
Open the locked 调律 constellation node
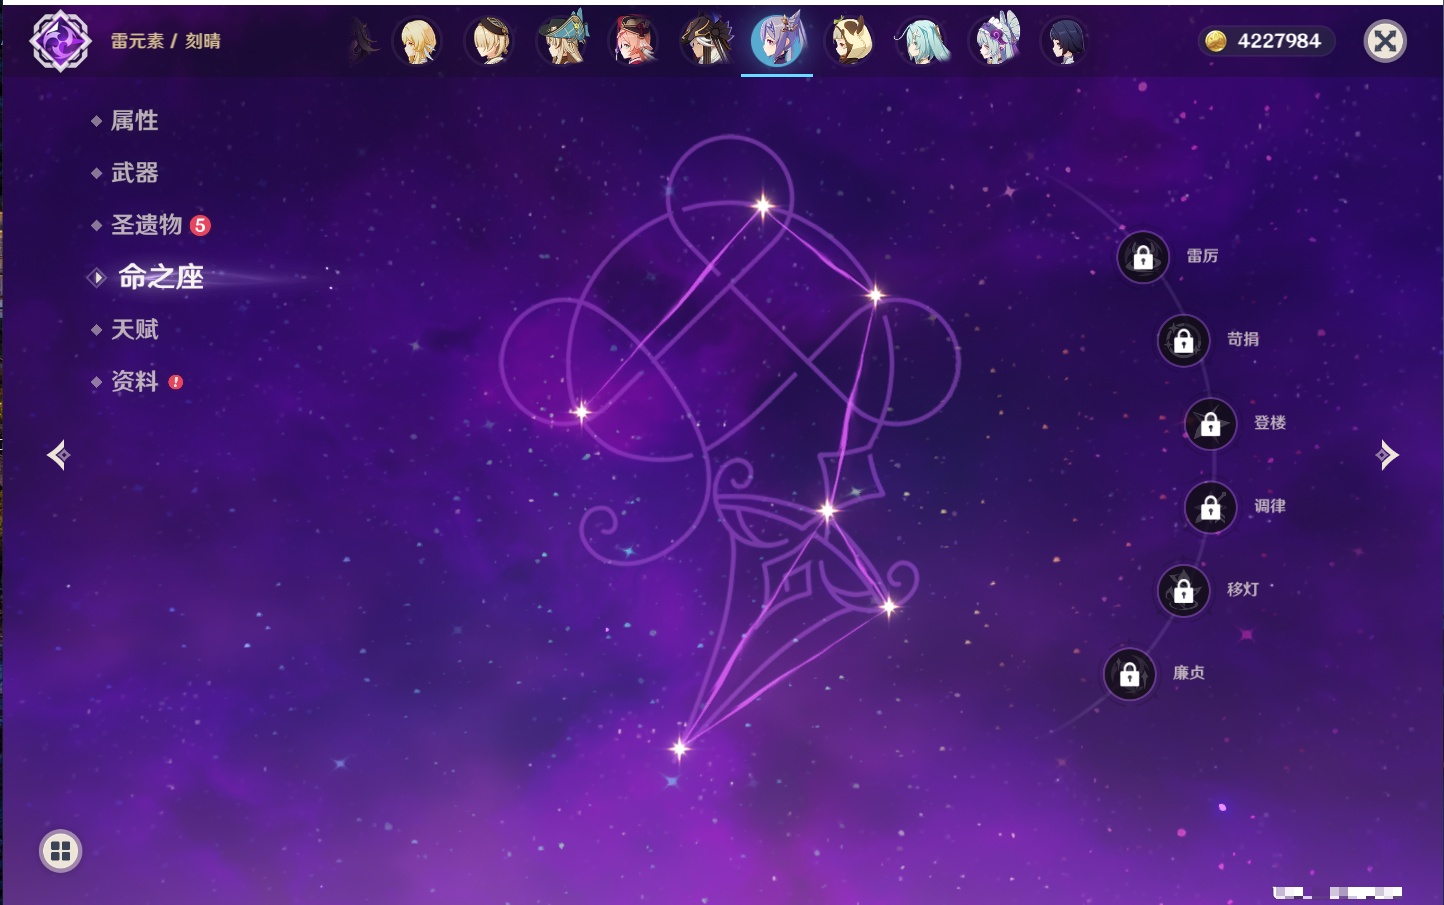[x=1211, y=507]
